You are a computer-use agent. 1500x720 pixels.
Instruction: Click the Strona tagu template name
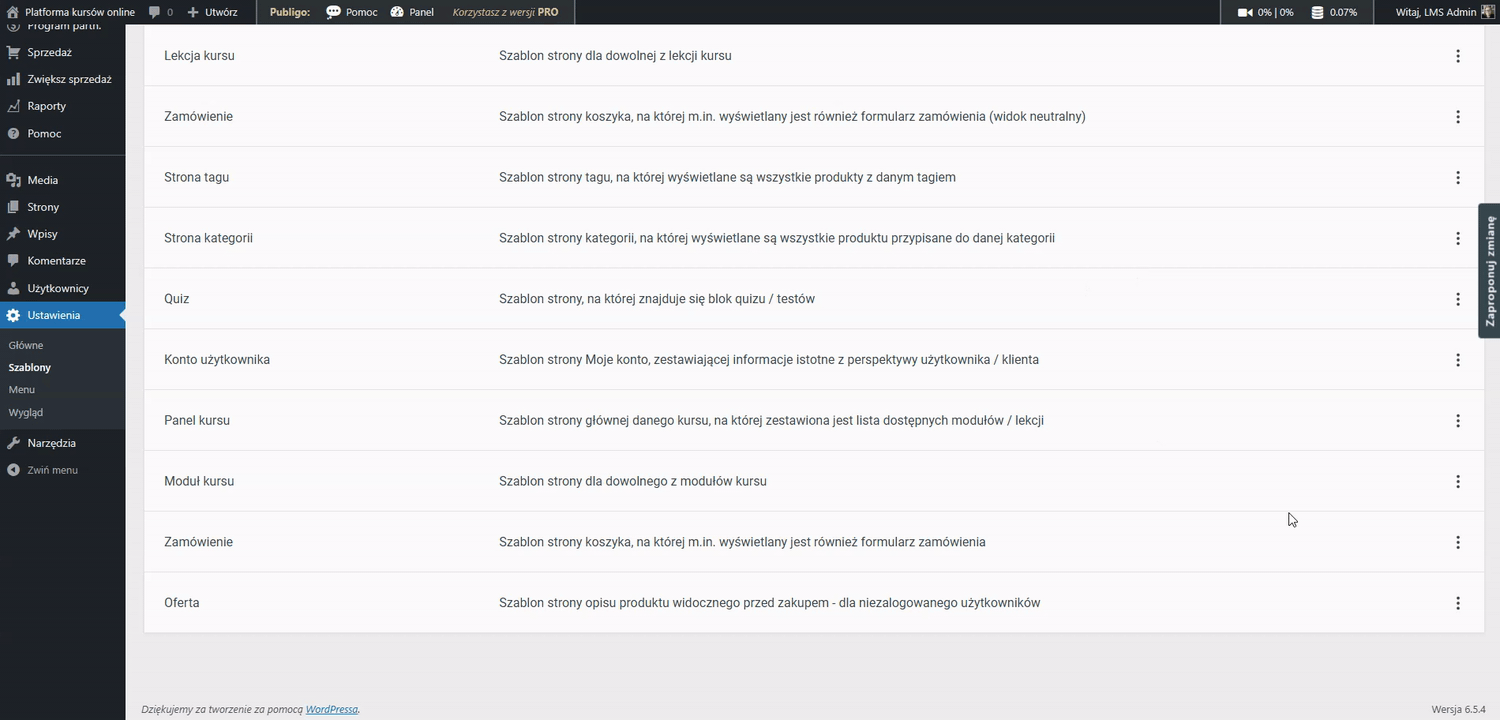coord(196,178)
